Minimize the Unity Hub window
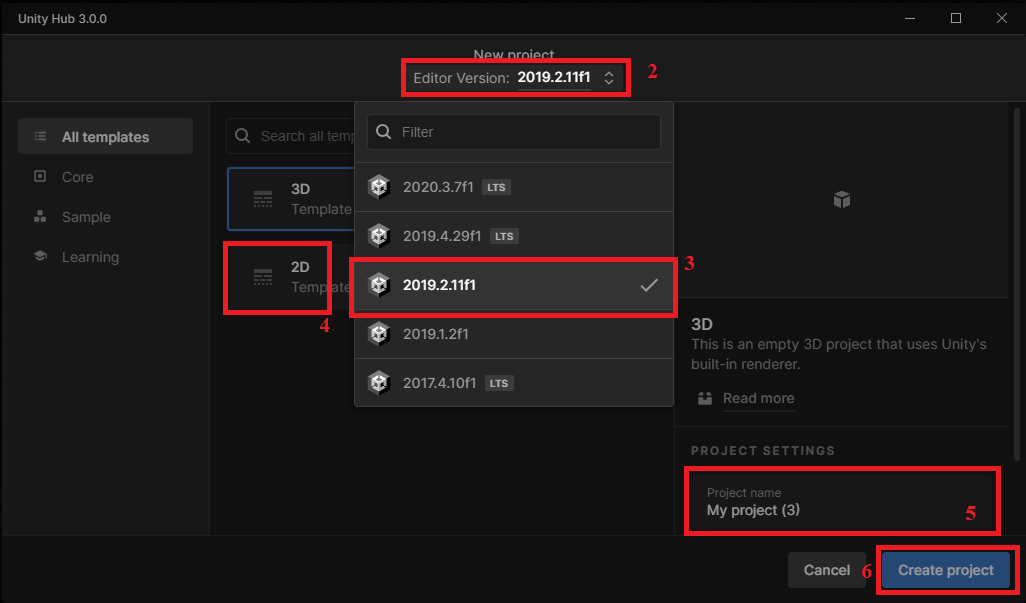This screenshot has width=1026, height=603. [910, 18]
